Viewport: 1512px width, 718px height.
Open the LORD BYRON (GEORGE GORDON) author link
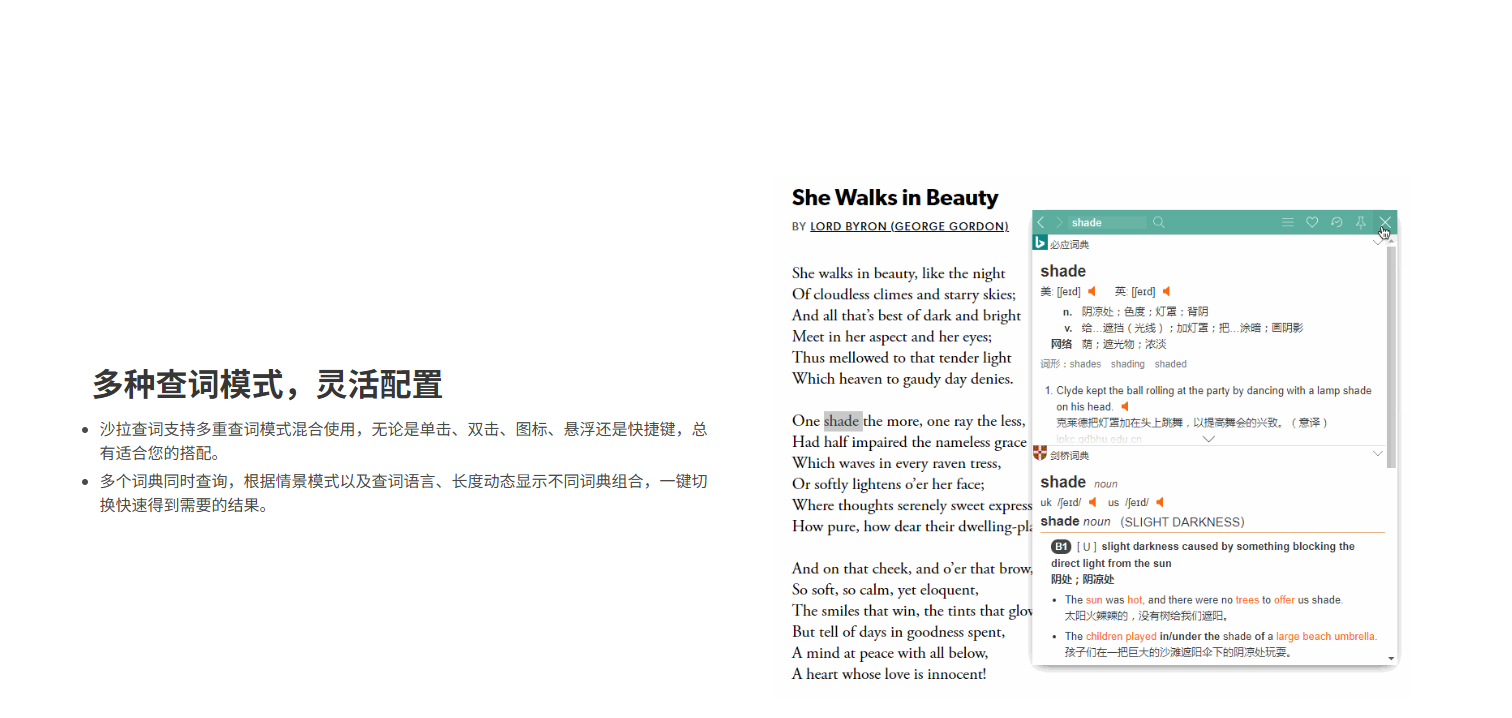(909, 227)
